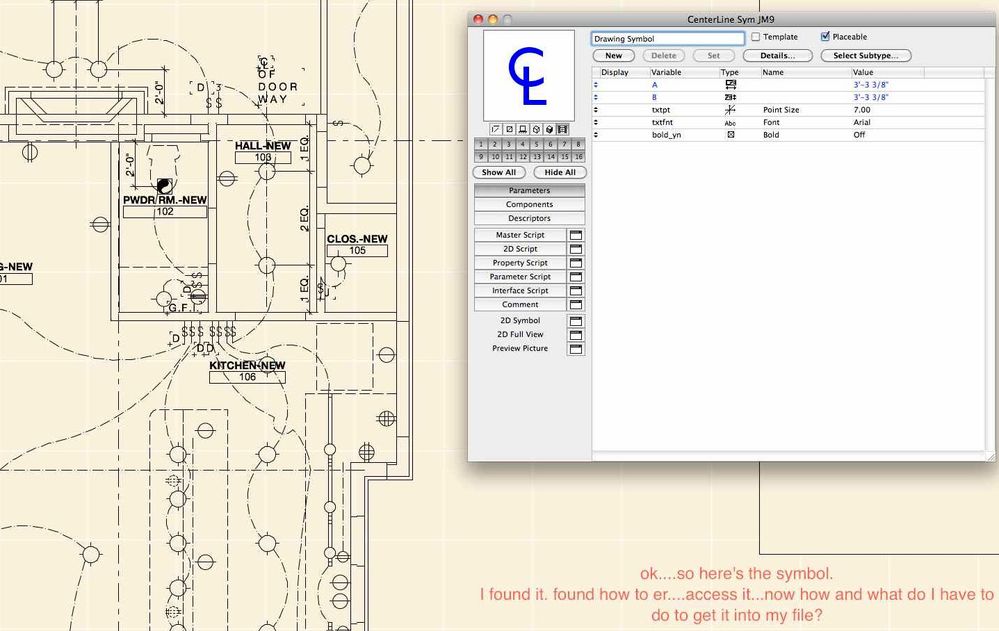Click the boolean type icon on the bold_yn row
The image size is (999, 631).
click(731, 134)
